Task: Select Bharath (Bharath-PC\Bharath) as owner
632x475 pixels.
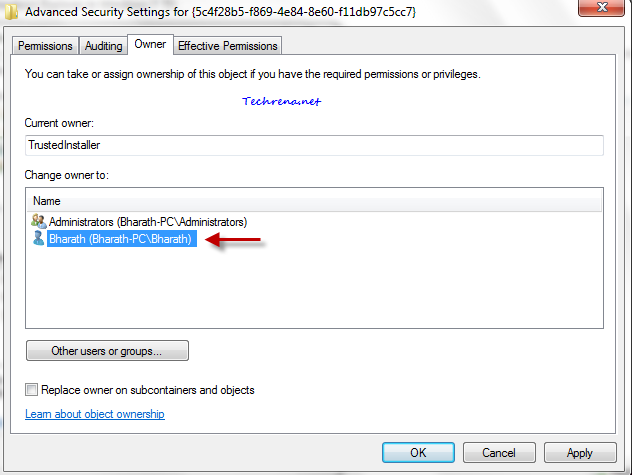Action: [120, 239]
